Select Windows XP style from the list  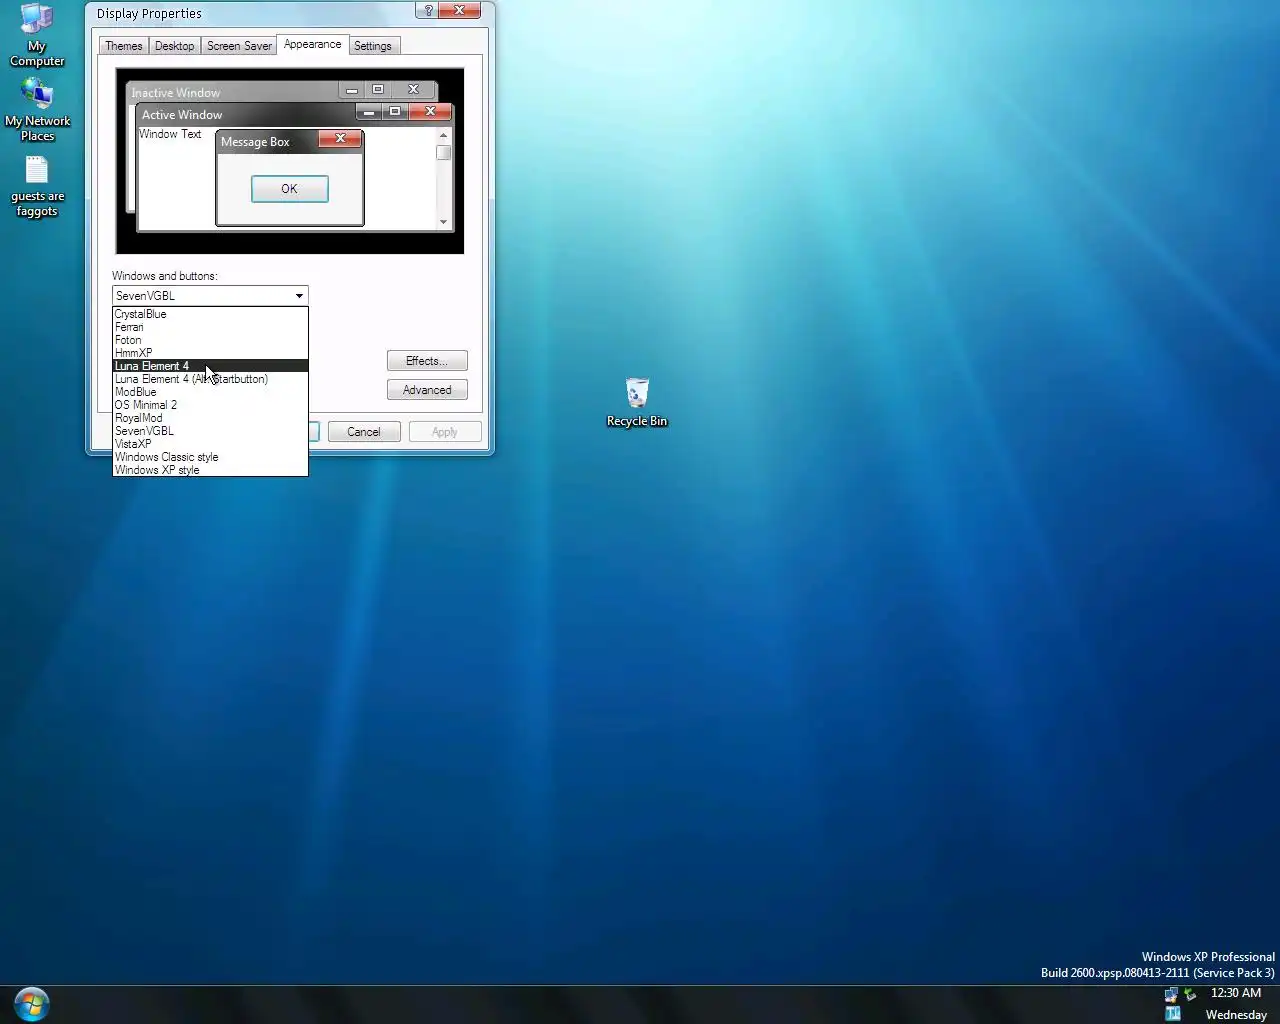coord(210,470)
